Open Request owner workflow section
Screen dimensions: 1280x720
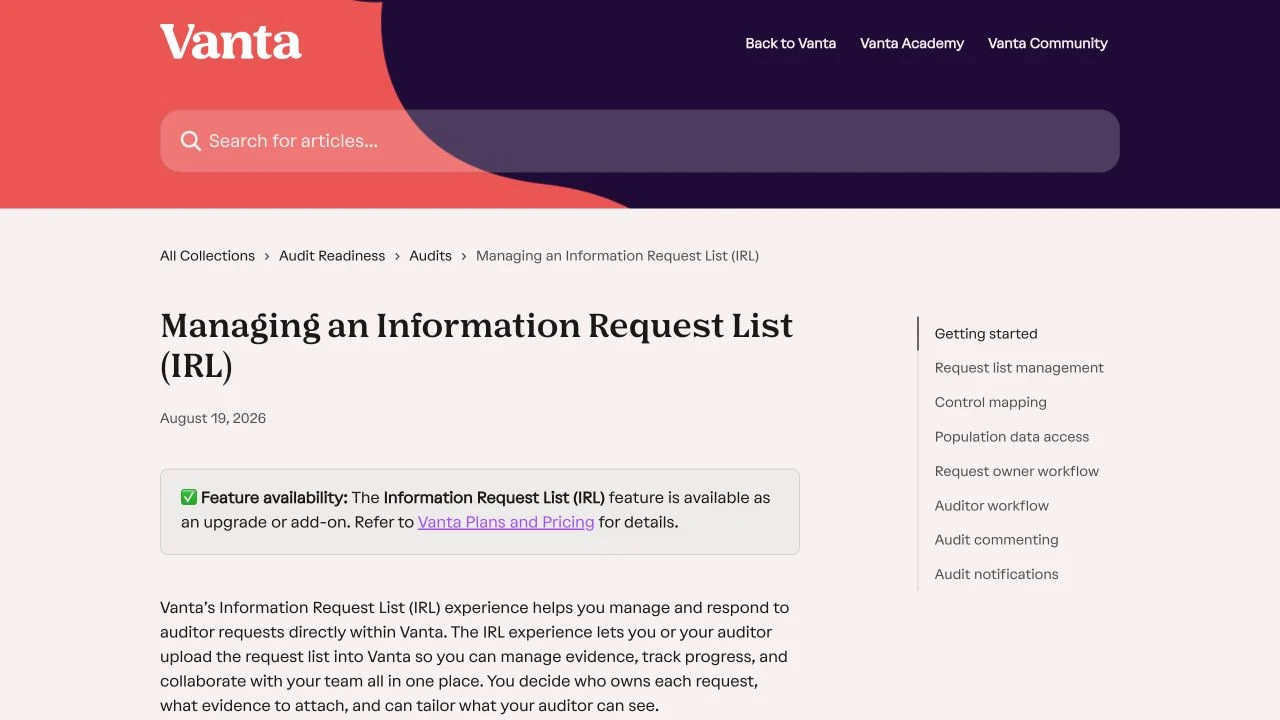pyautogui.click(x=1017, y=471)
